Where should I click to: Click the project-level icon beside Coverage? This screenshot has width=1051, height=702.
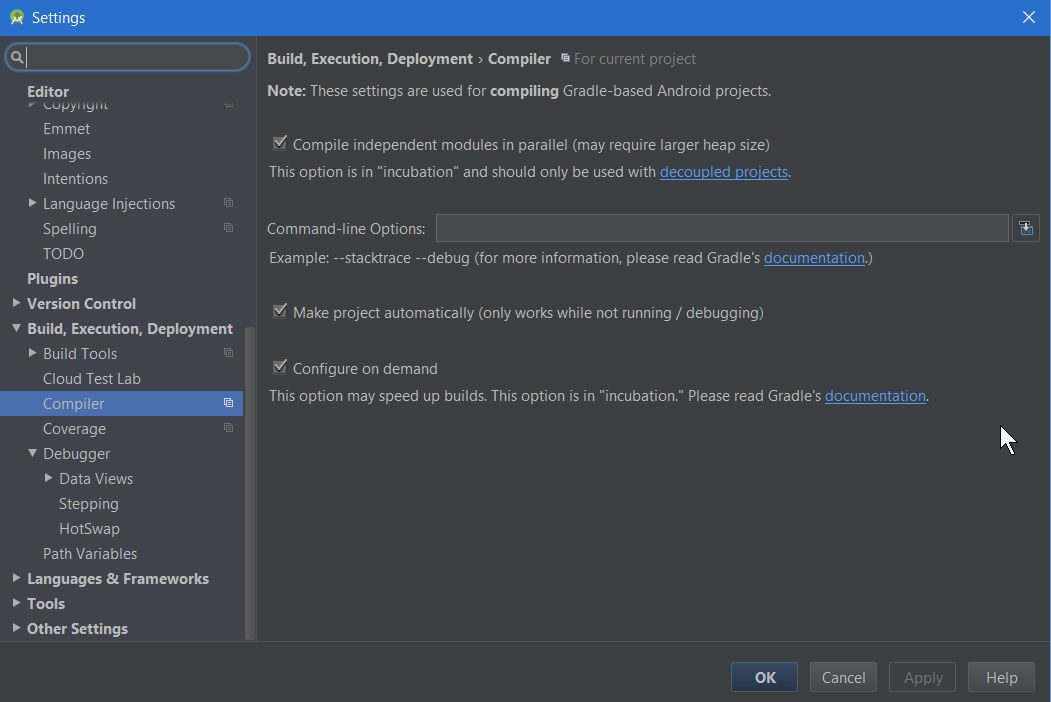coord(229,428)
